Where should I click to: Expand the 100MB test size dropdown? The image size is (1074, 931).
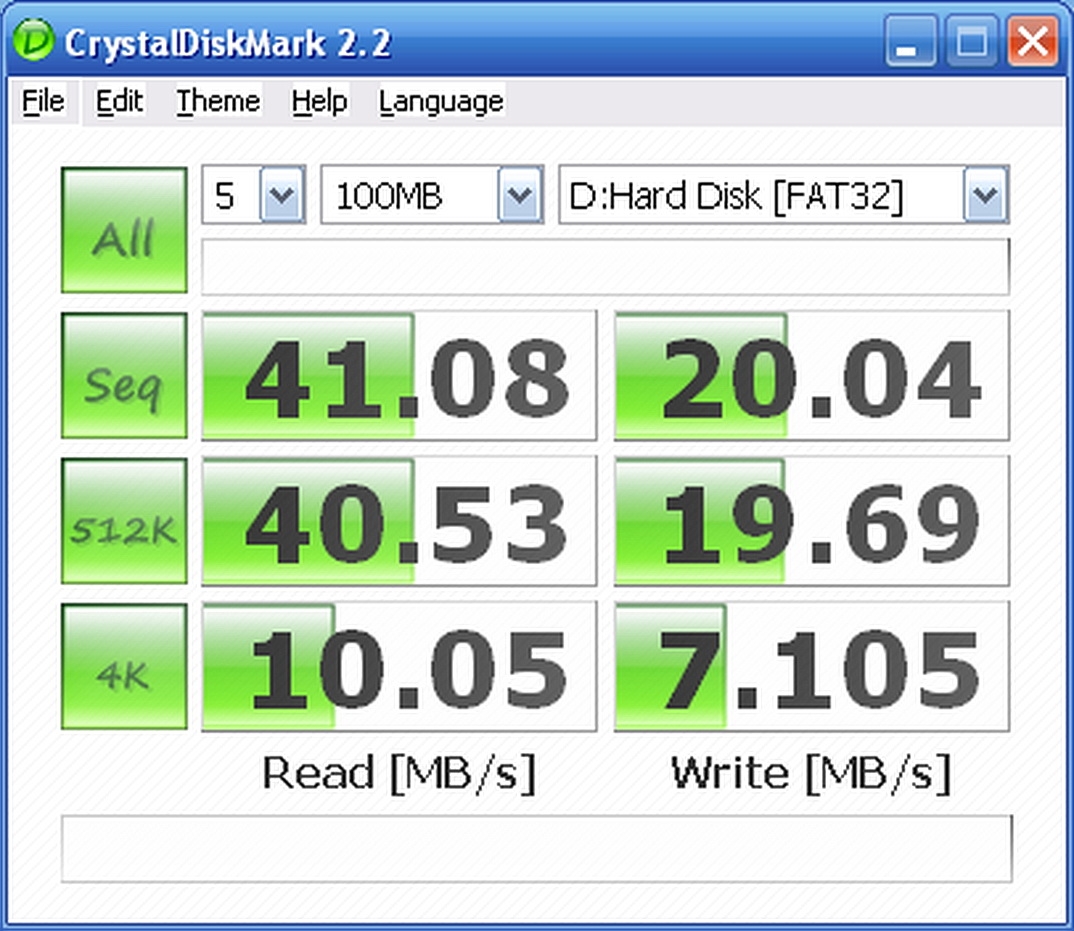520,195
